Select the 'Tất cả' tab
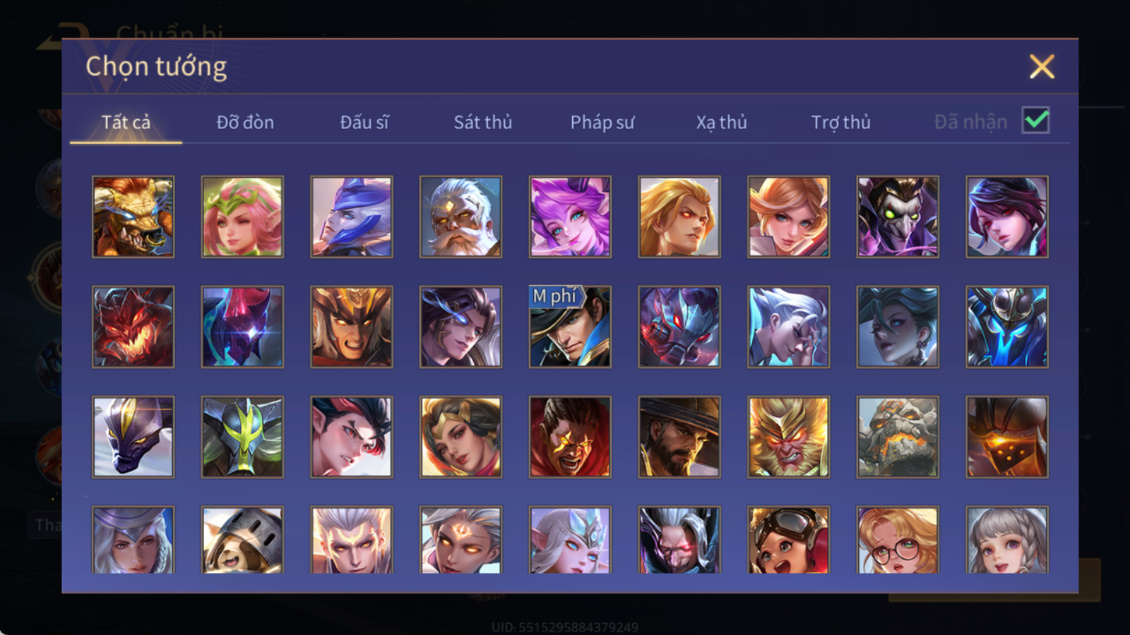Screen dimensions: 1130x635 click(x=126, y=122)
